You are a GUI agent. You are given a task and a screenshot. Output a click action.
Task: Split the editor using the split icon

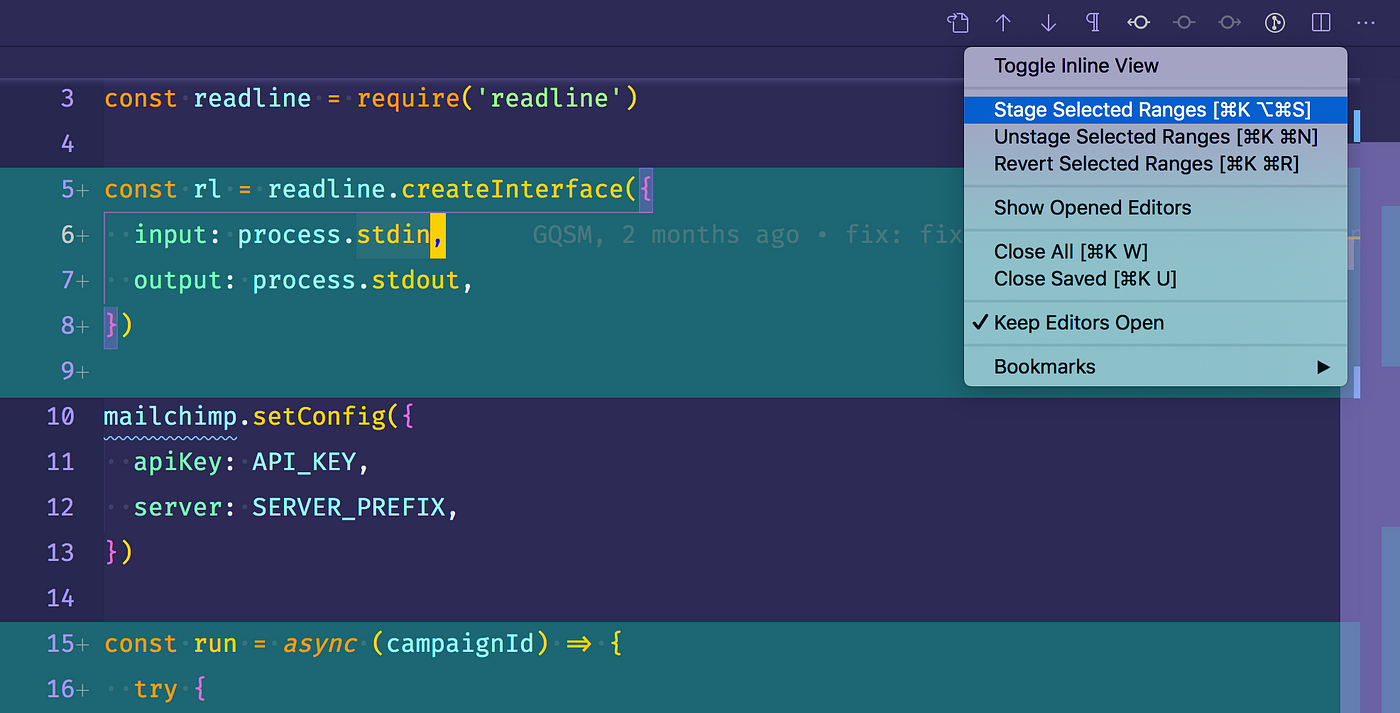tap(1320, 22)
